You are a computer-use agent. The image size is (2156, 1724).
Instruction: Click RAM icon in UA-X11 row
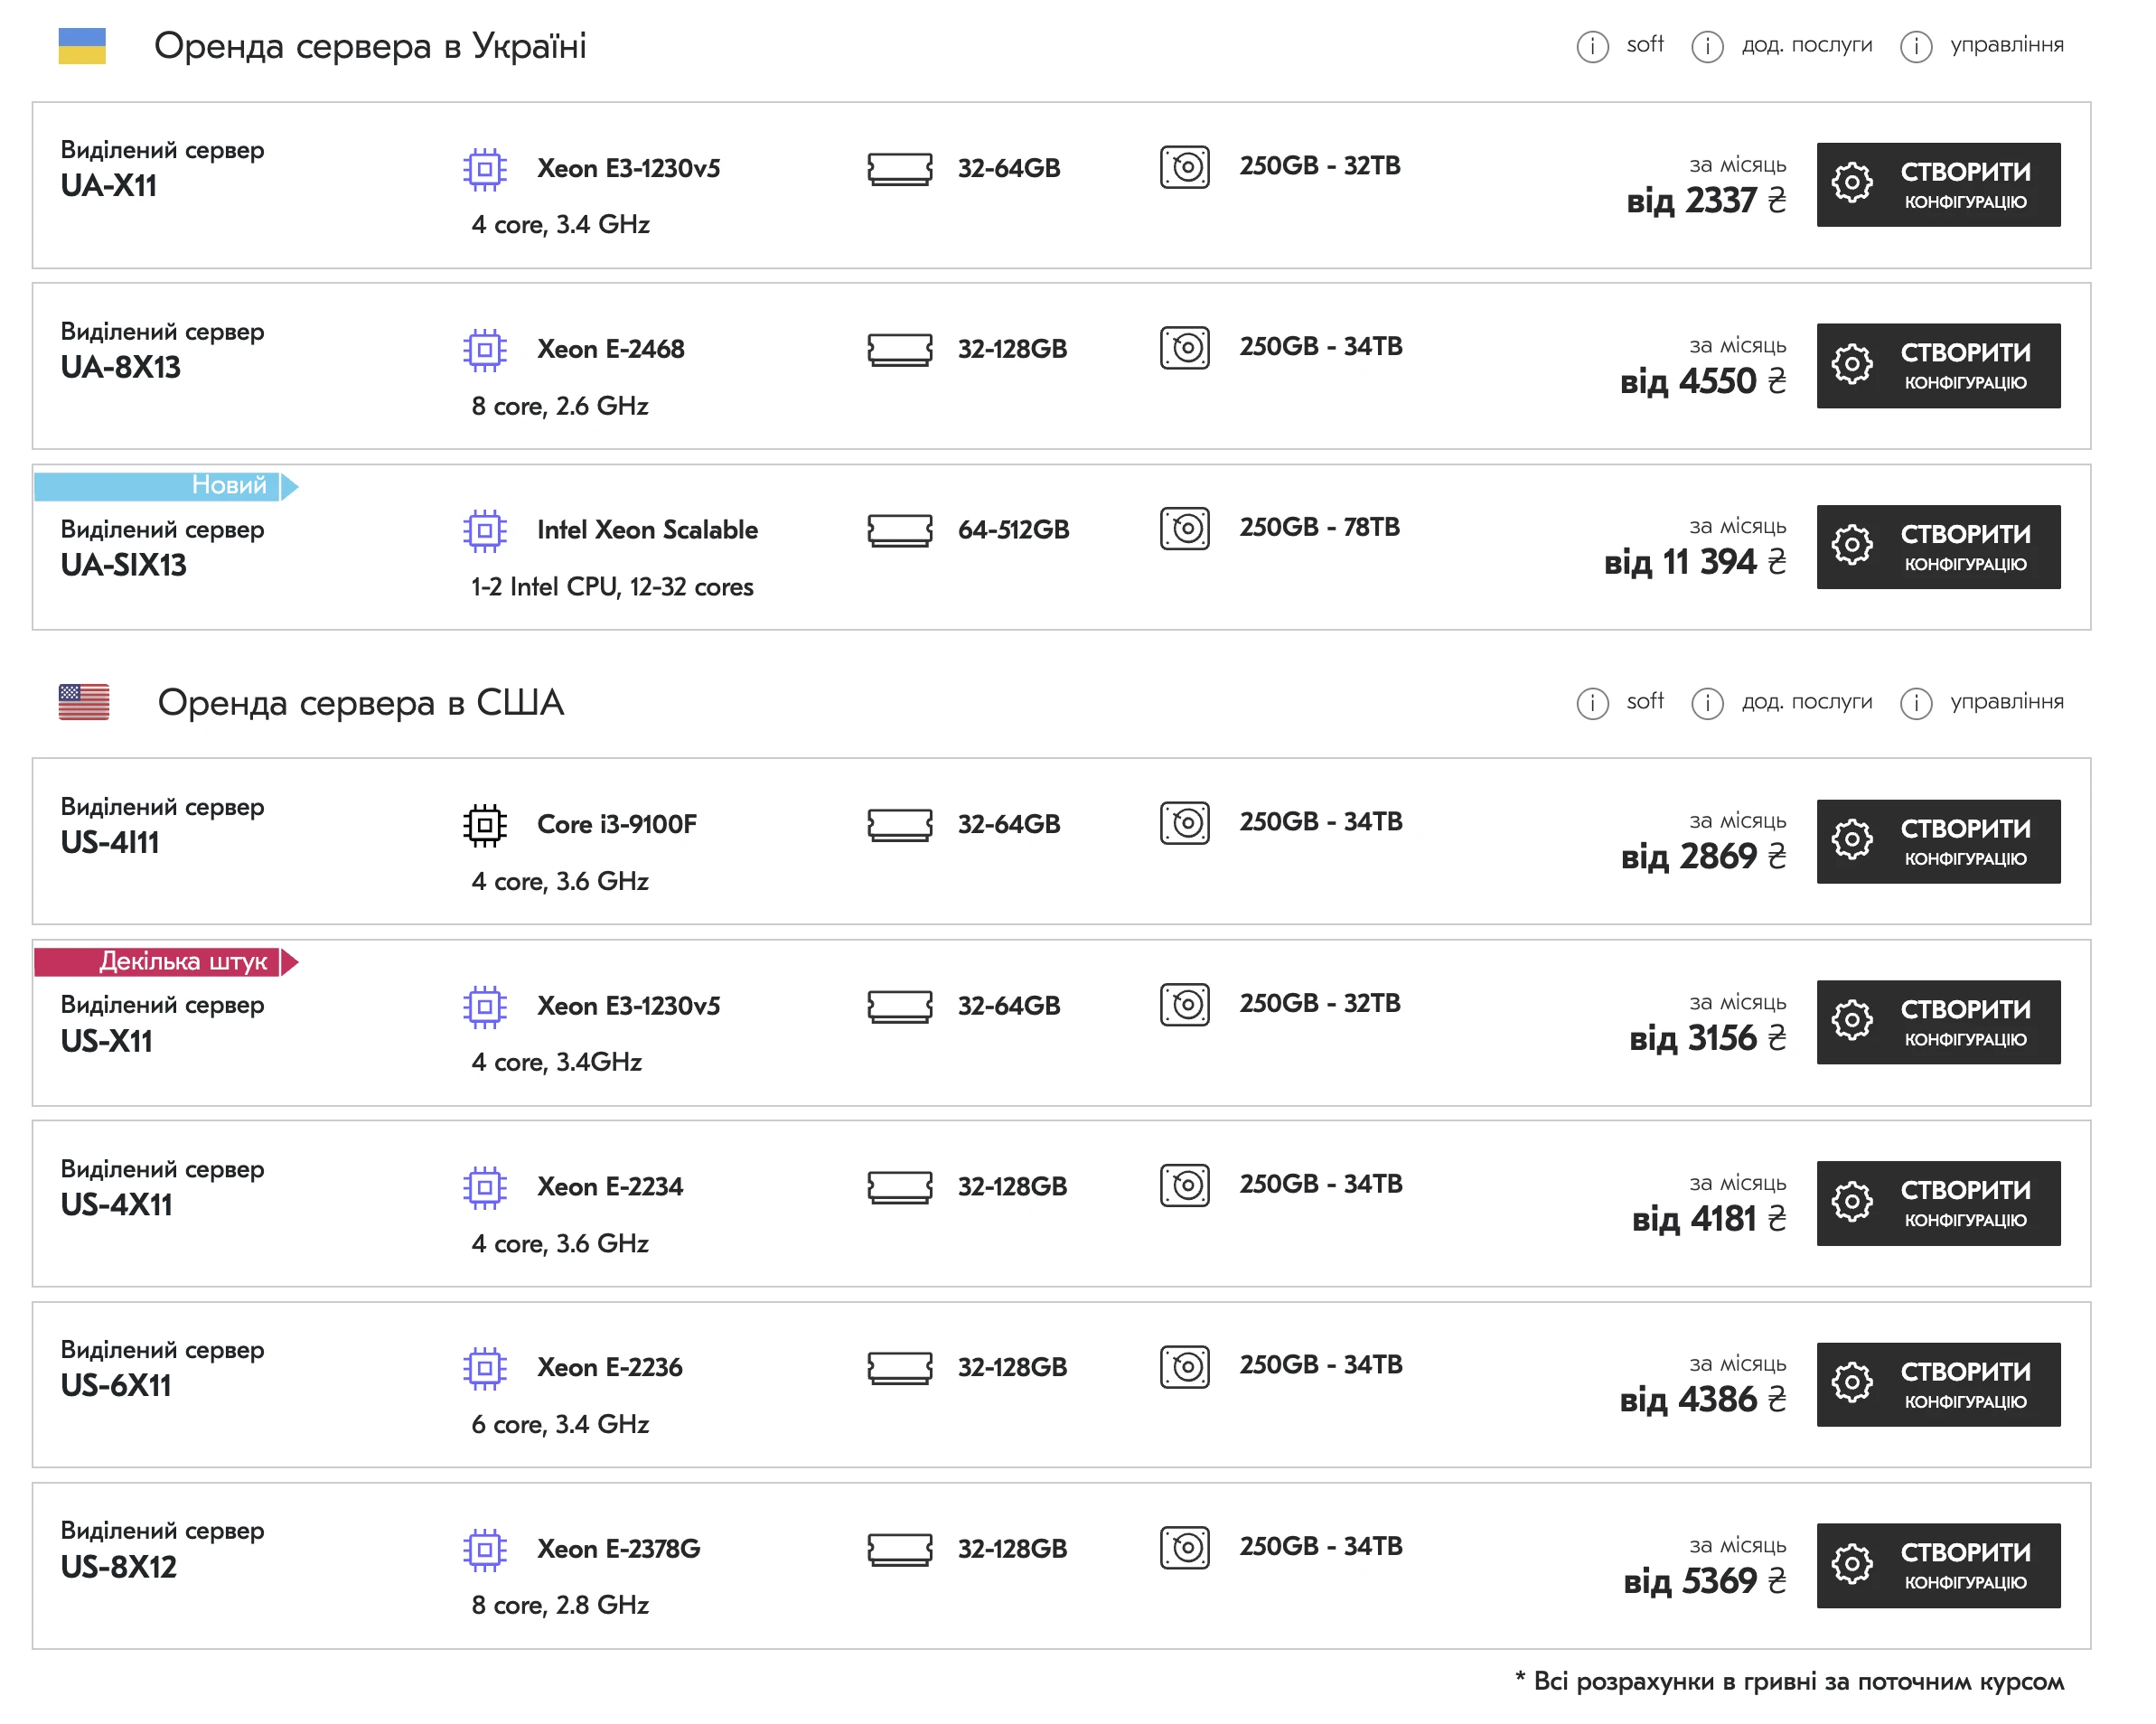(x=899, y=168)
